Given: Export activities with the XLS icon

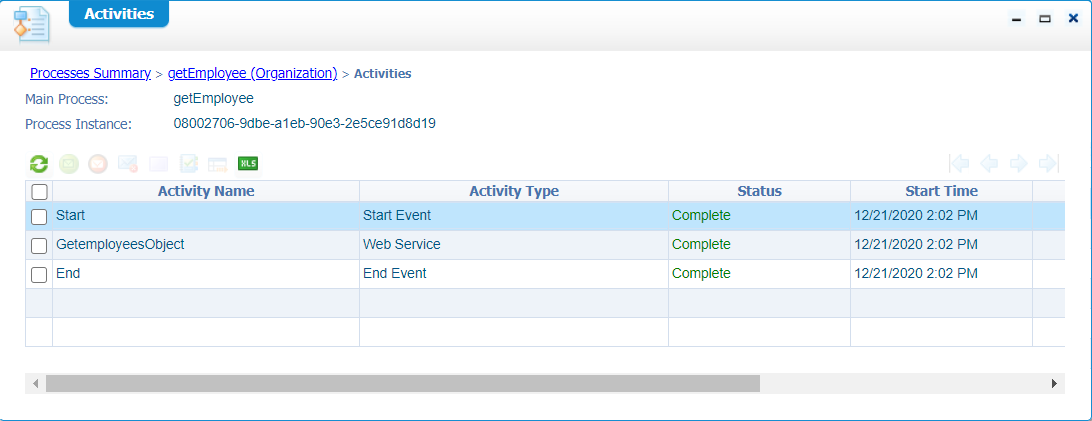Looking at the screenshot, I should [248, 164].
